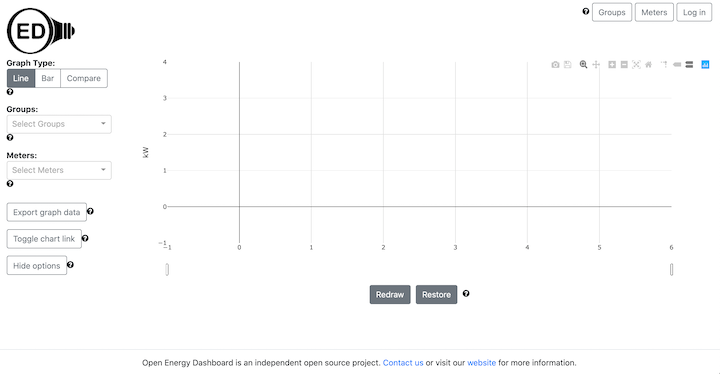Zoom out with the minus icon
The height and width of the screenshot is (374, 720).
click(x=624, y=65)
